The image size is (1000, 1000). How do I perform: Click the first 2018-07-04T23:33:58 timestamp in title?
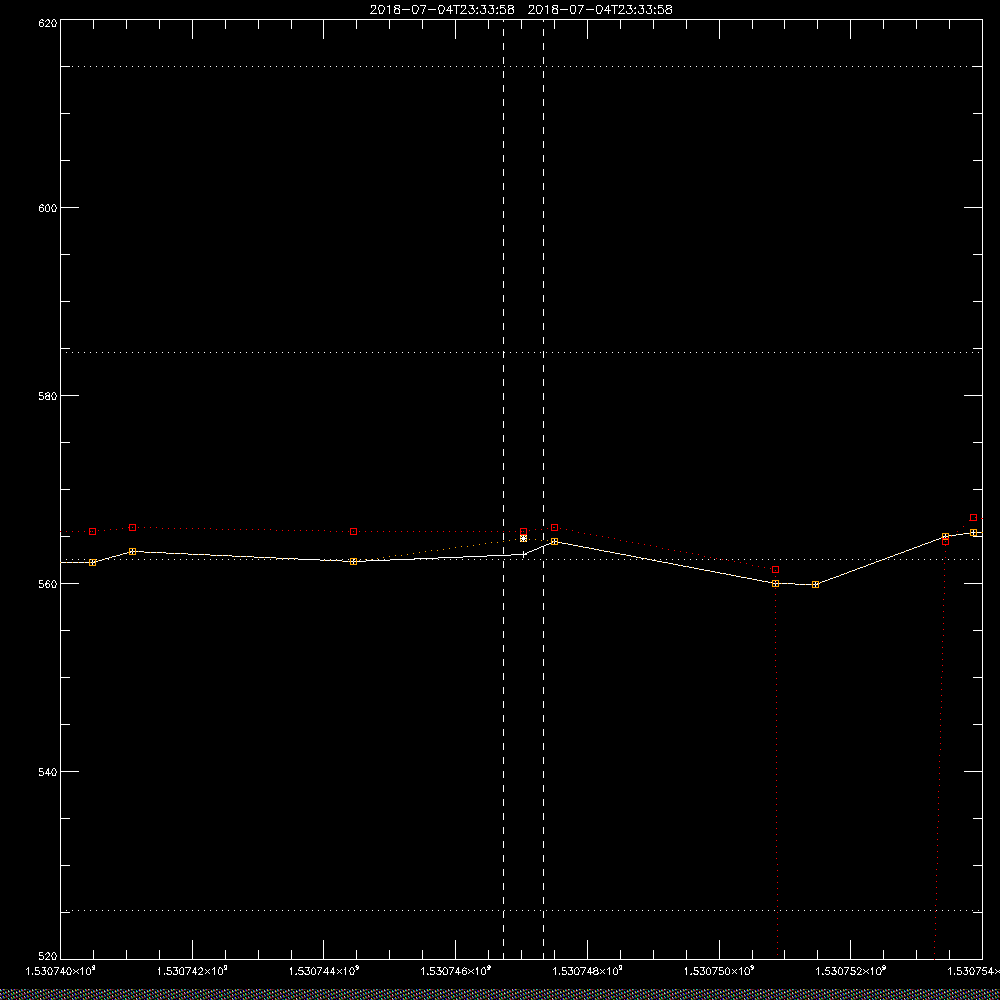tap(442, 10)
